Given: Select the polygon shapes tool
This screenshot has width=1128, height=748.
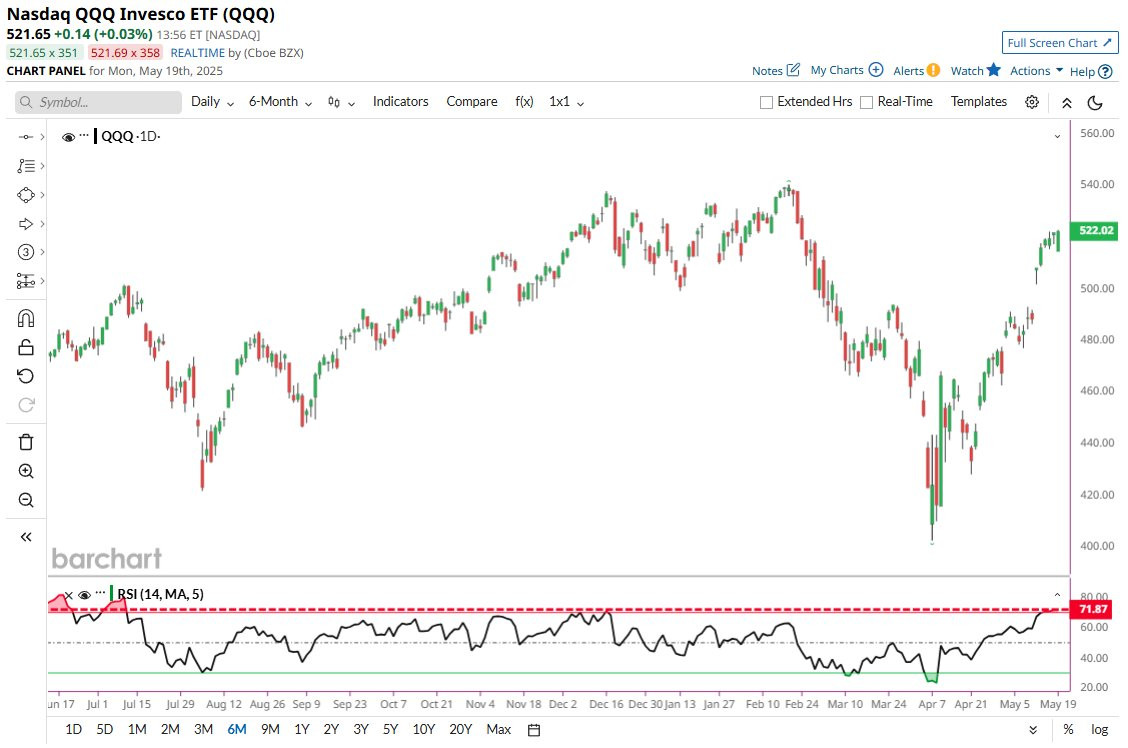Looking at the screenshot, I should point(26,195).
